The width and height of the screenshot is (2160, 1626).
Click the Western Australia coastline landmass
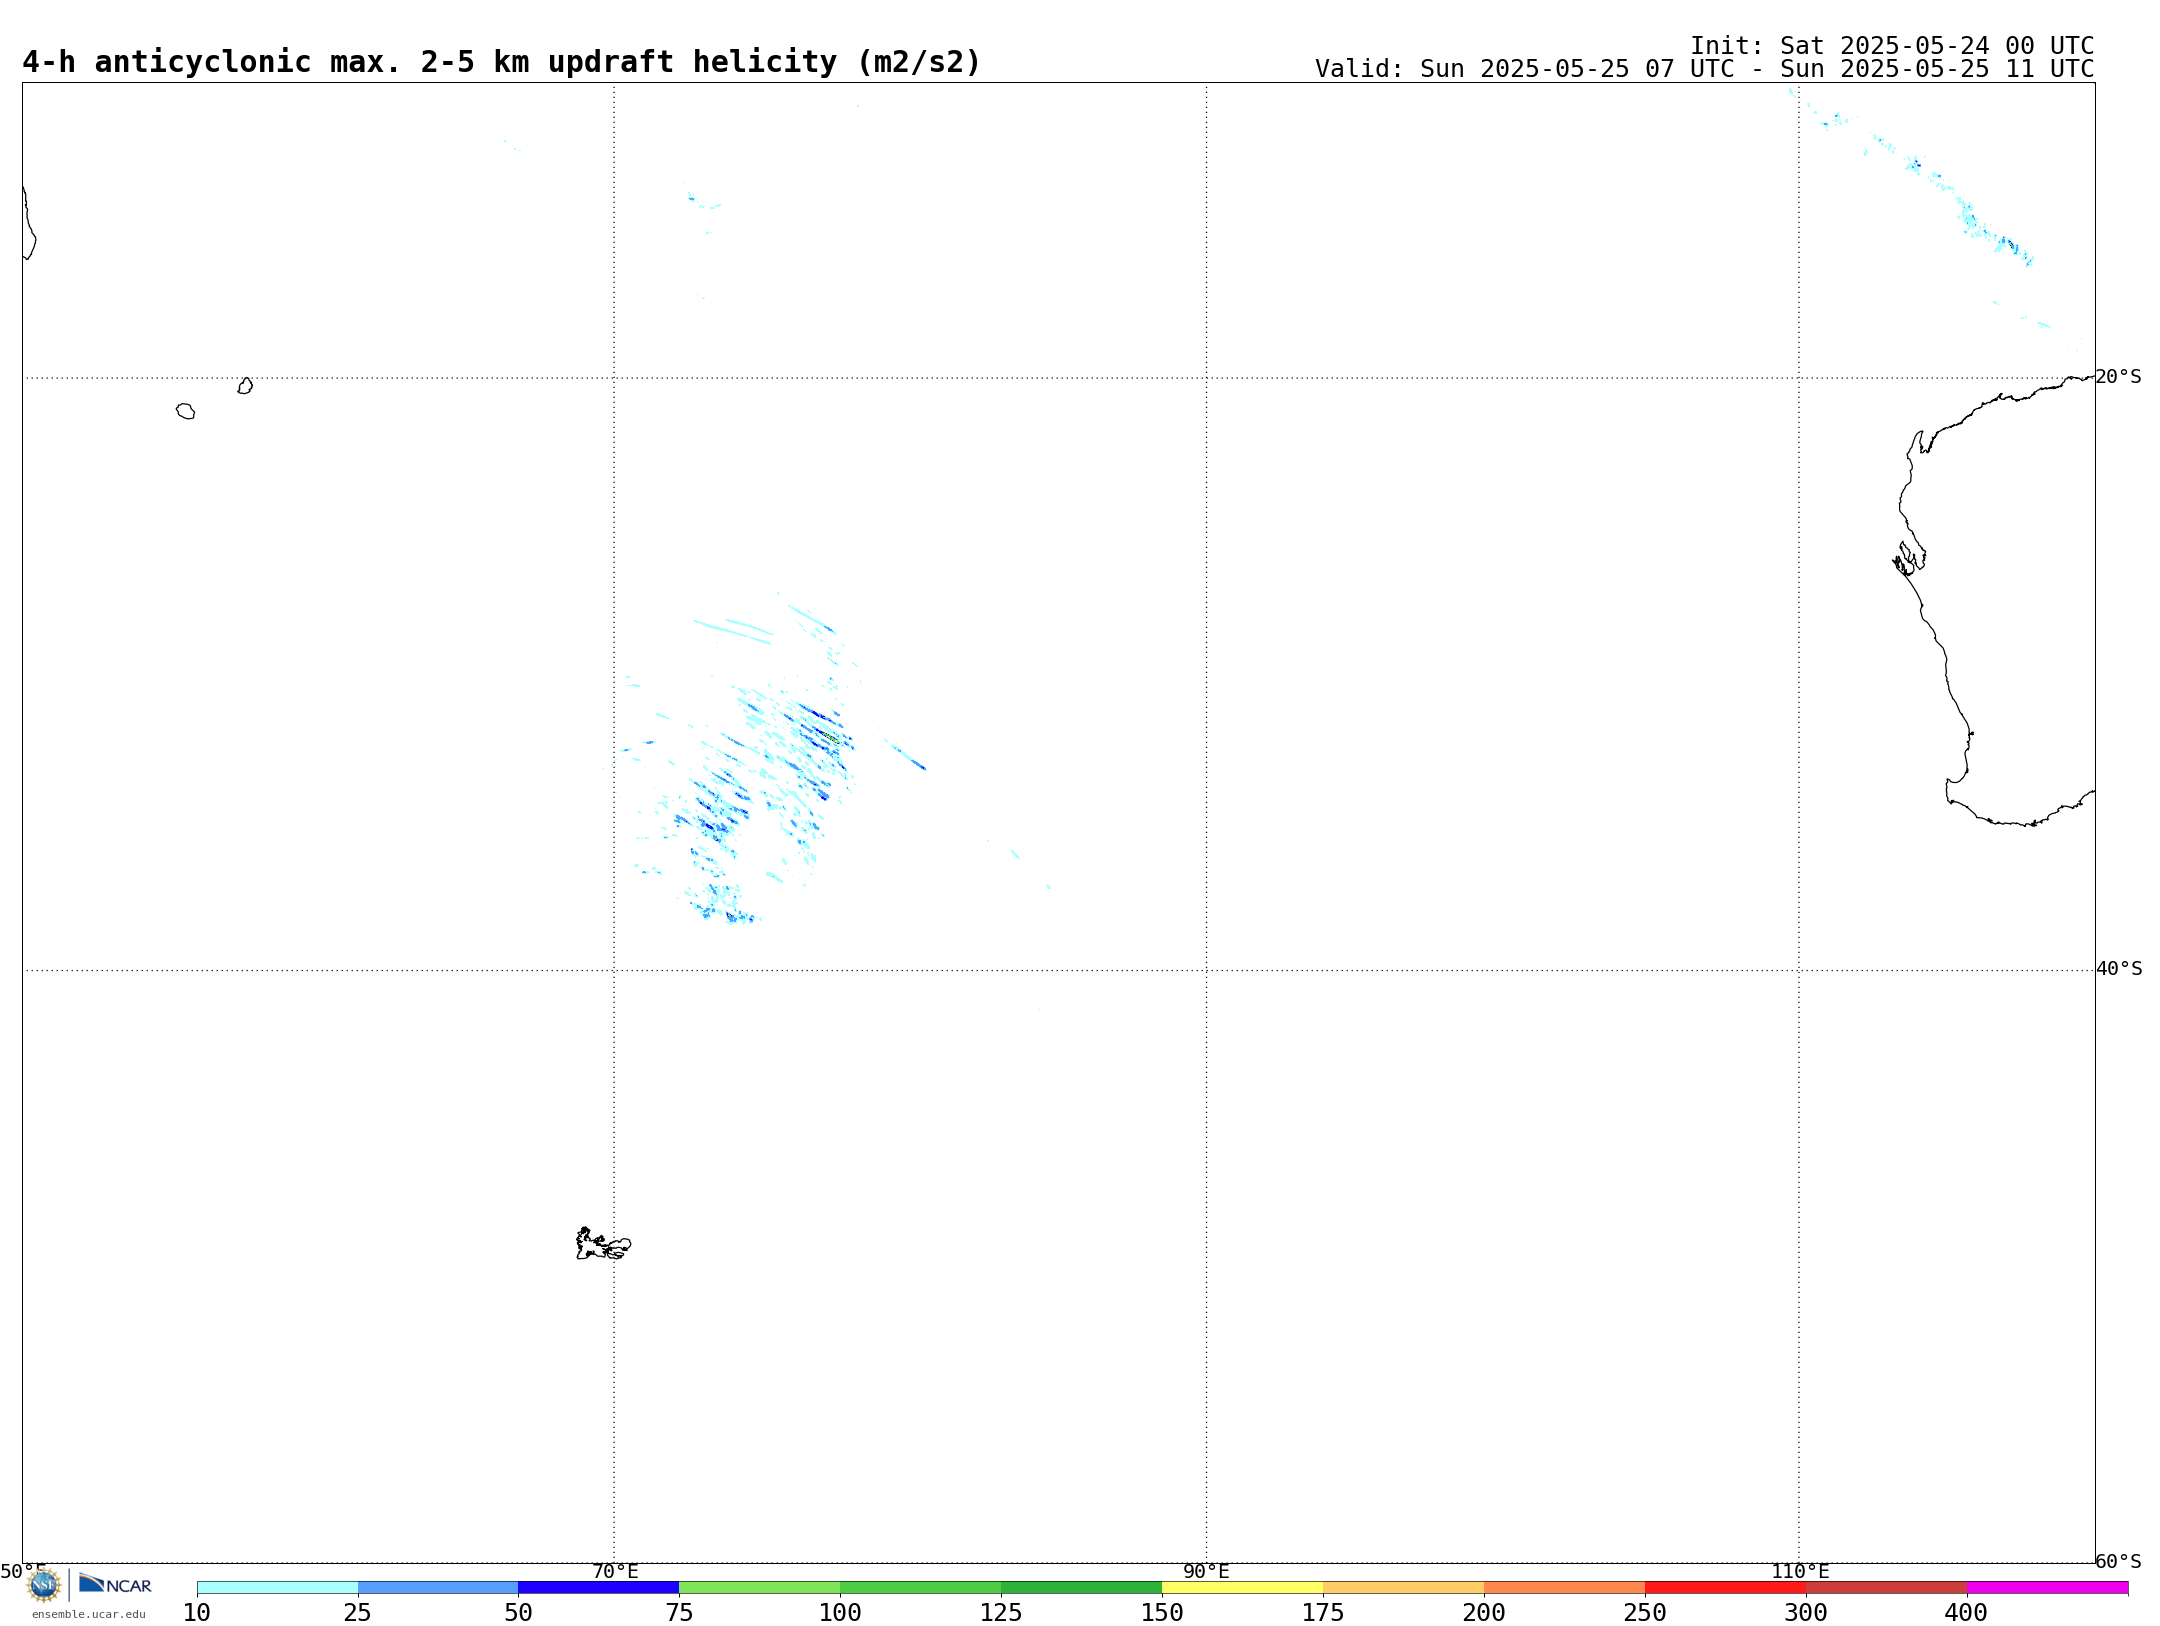click(1994, 600)
